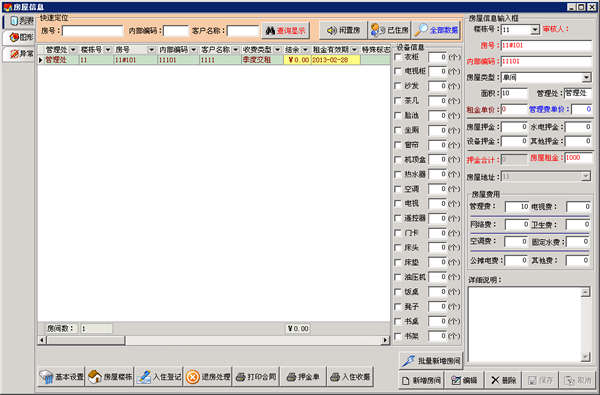
Task: Click the horizontal scrollbar right arrow
Action: pyautogui.click(x=385, y=340)
